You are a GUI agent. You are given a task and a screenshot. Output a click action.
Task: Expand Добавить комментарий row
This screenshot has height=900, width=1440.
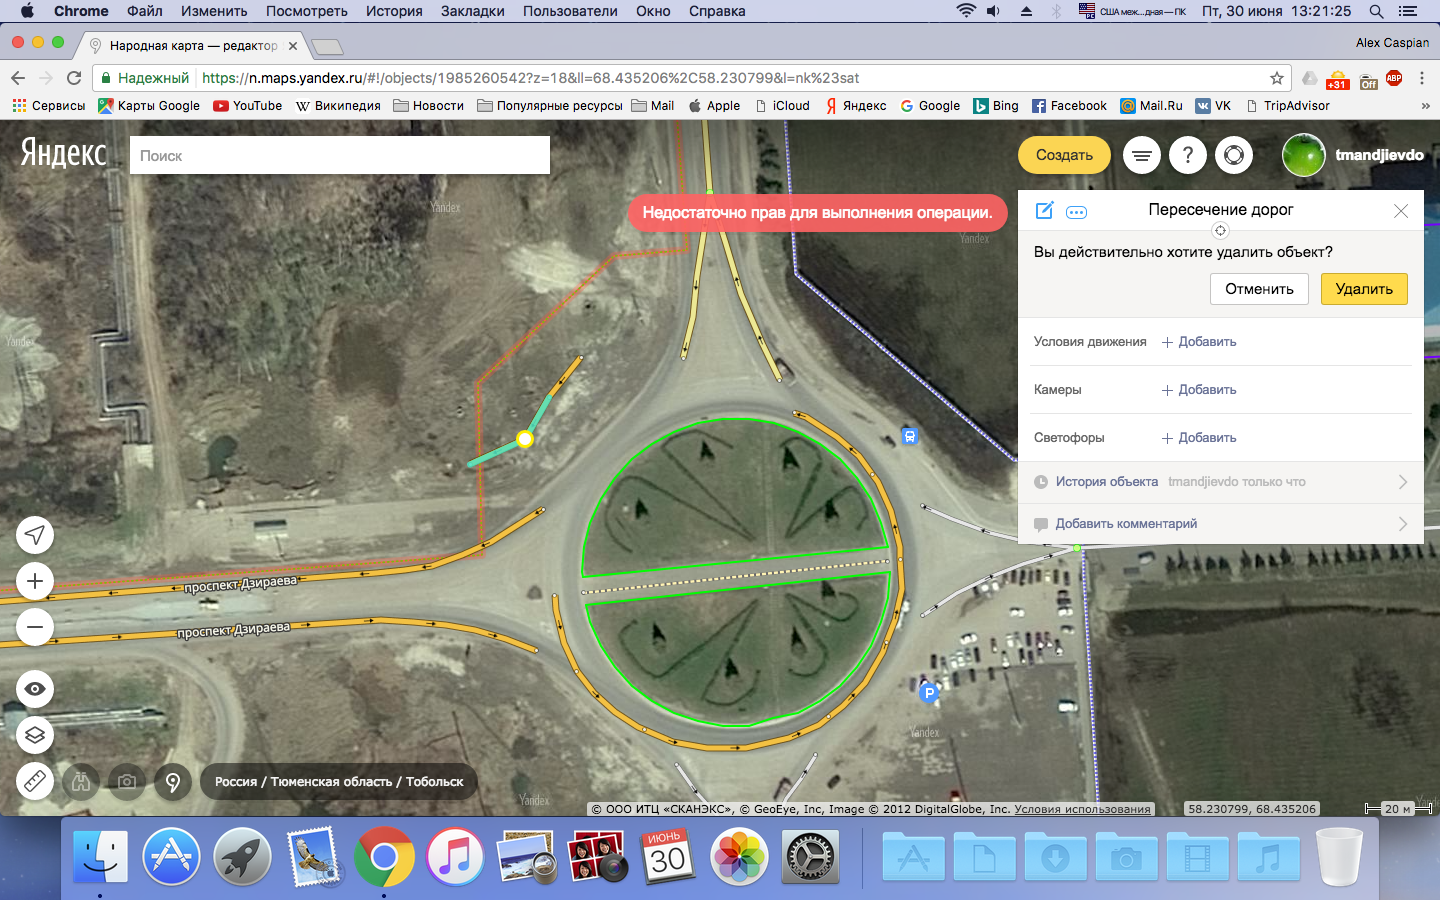click(x=1221, y=524)
